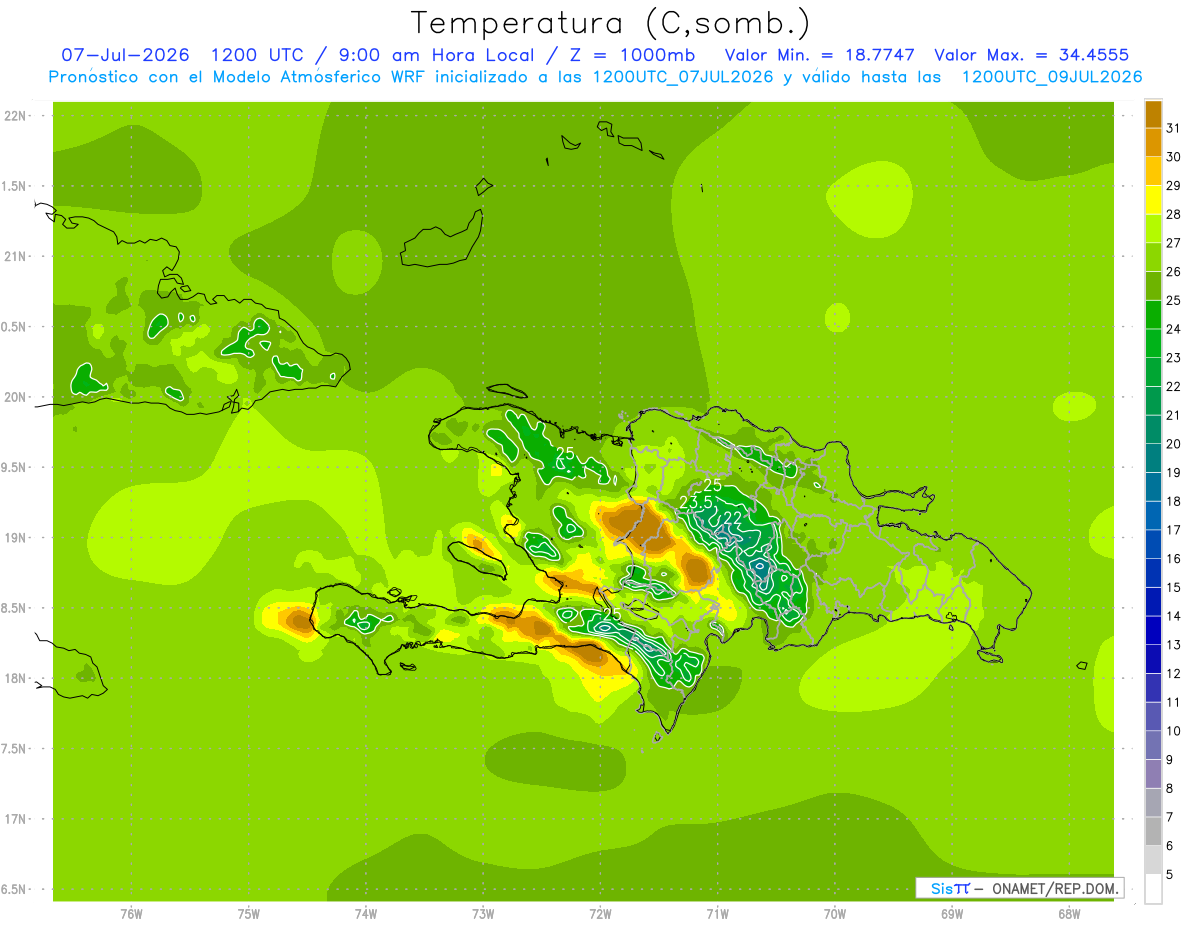Screen dimensions: 1200x927
Task: Click the '21N' latitude axis label
Action: point(16,257)
